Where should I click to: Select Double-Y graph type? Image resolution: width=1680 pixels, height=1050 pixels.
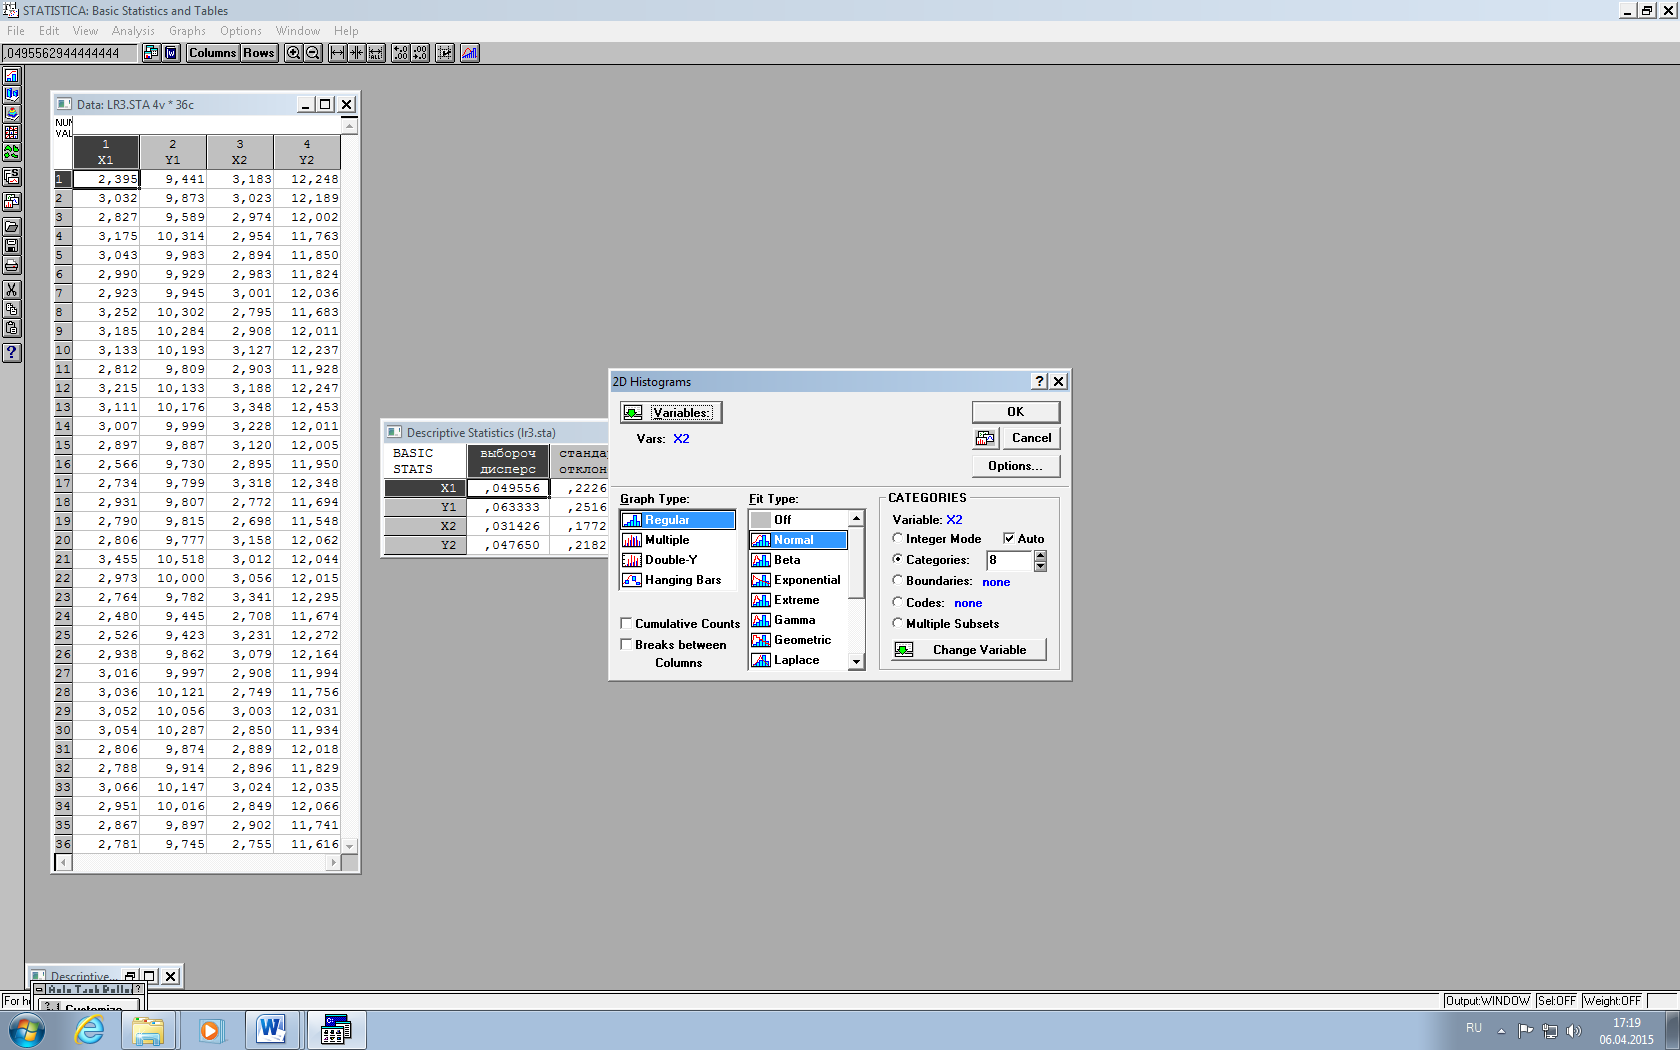pos(678,560)
